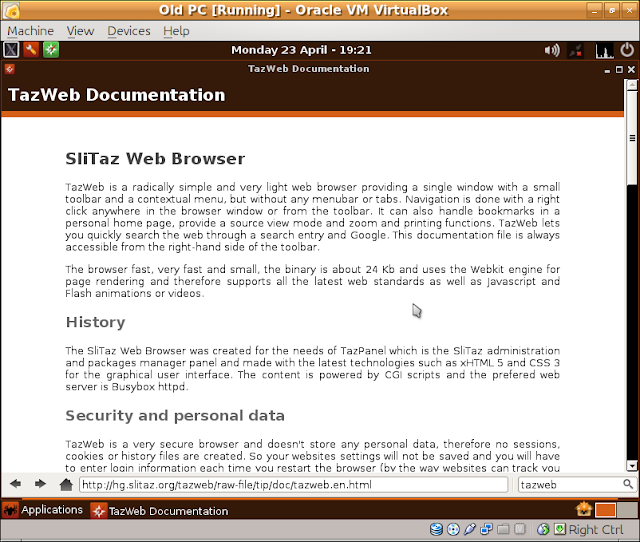The width and height of the screenshot is (640, 542).
Task: Click the virtualization chip indicator in VirtualBox status bar
Action: (520, 529)
